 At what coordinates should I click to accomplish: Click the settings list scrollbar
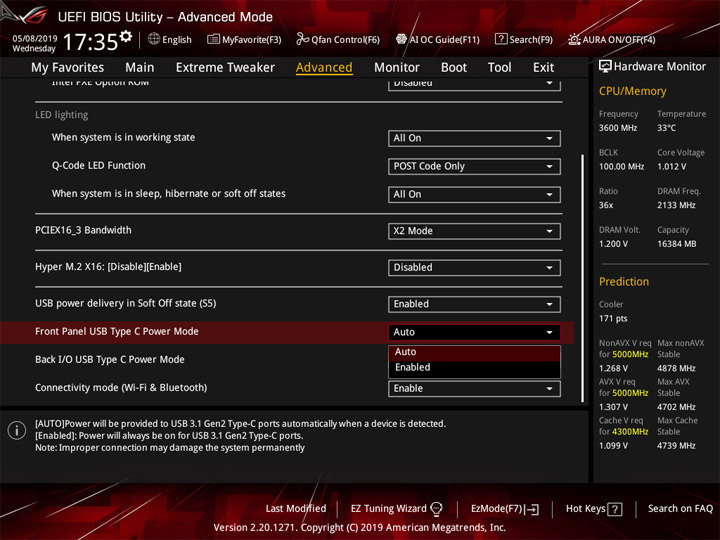click(582, 278)
